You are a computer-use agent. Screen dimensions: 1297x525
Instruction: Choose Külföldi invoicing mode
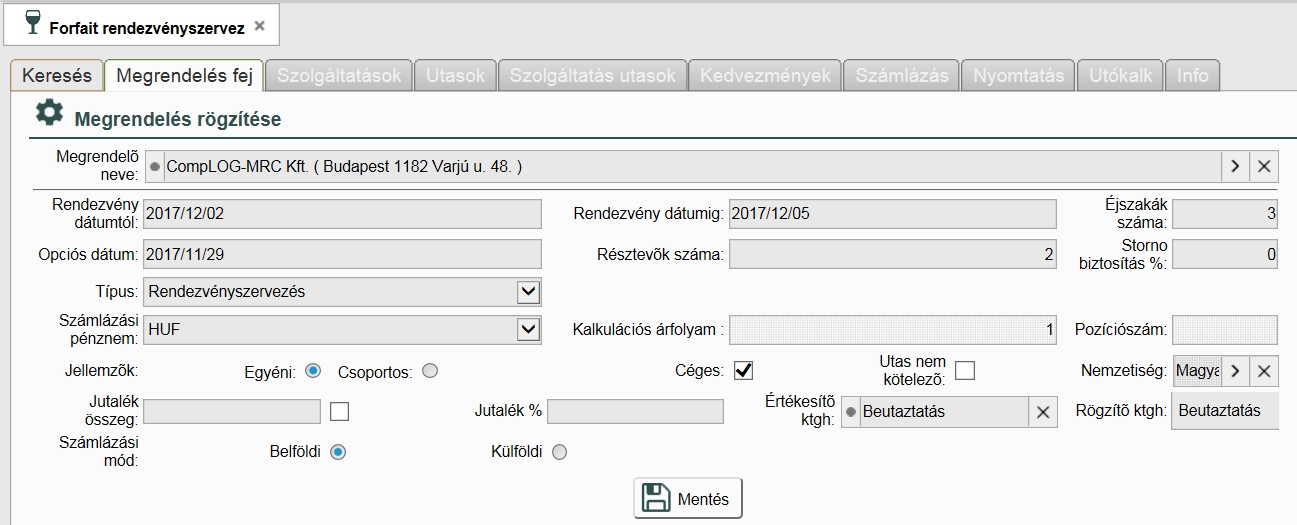click(559, 452)
